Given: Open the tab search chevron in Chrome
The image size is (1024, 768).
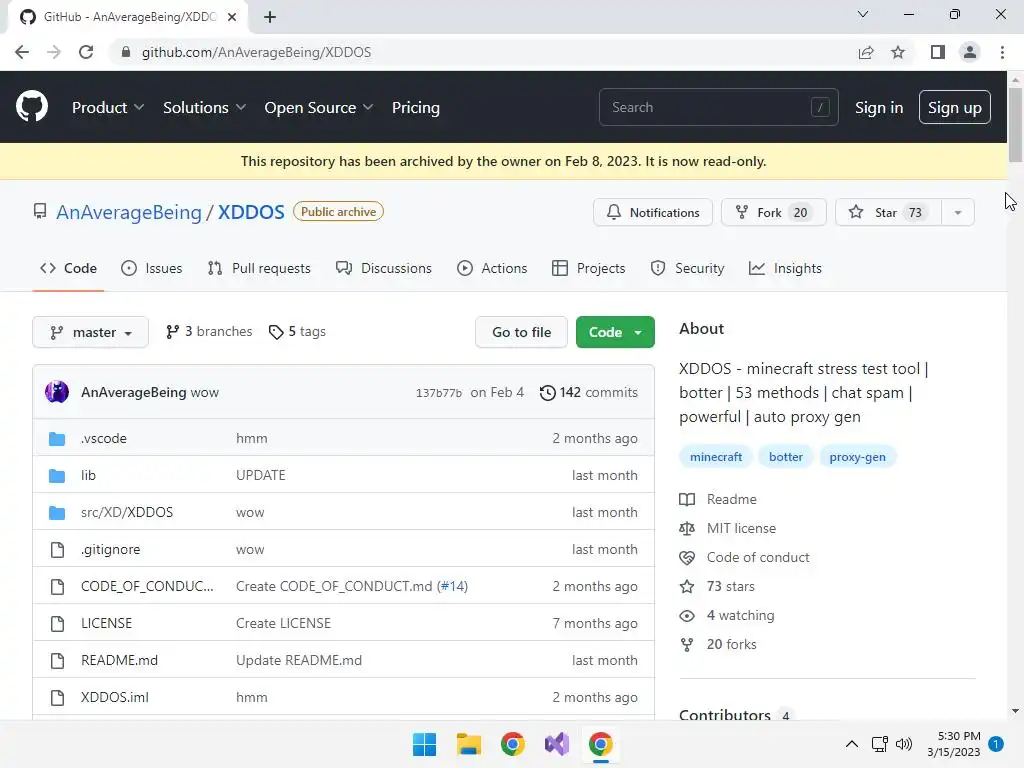Looking at the screenshot, I should pos(863,14).
